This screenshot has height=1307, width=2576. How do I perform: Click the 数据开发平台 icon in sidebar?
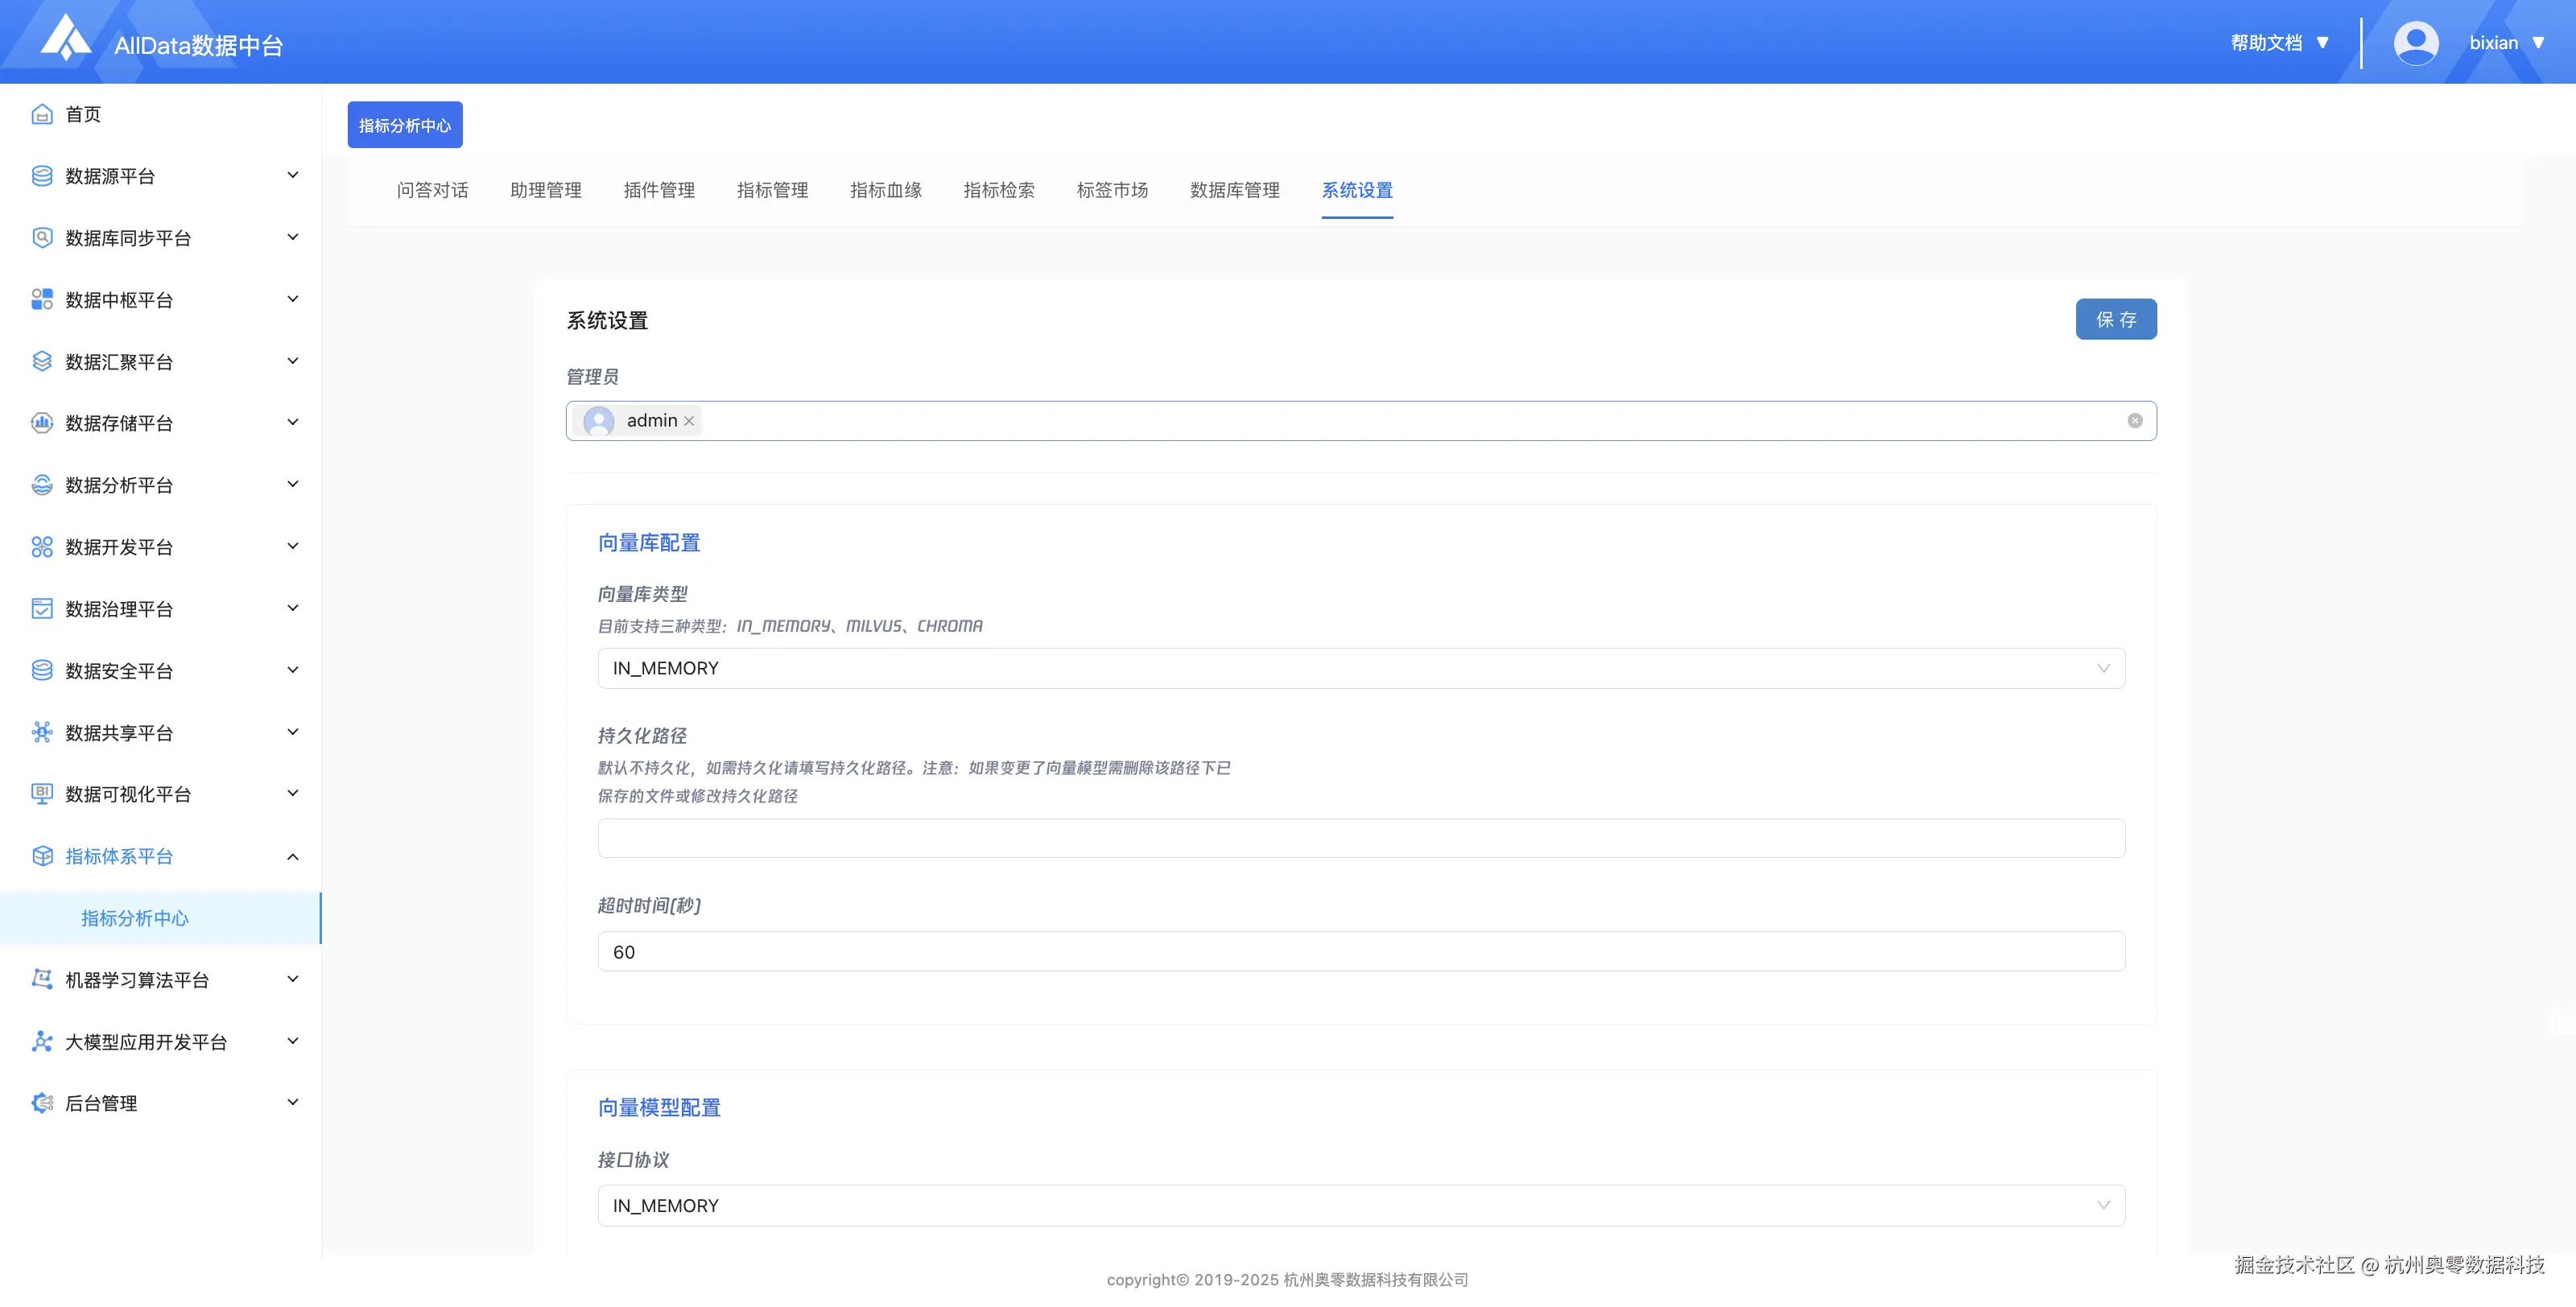[42, 547]
